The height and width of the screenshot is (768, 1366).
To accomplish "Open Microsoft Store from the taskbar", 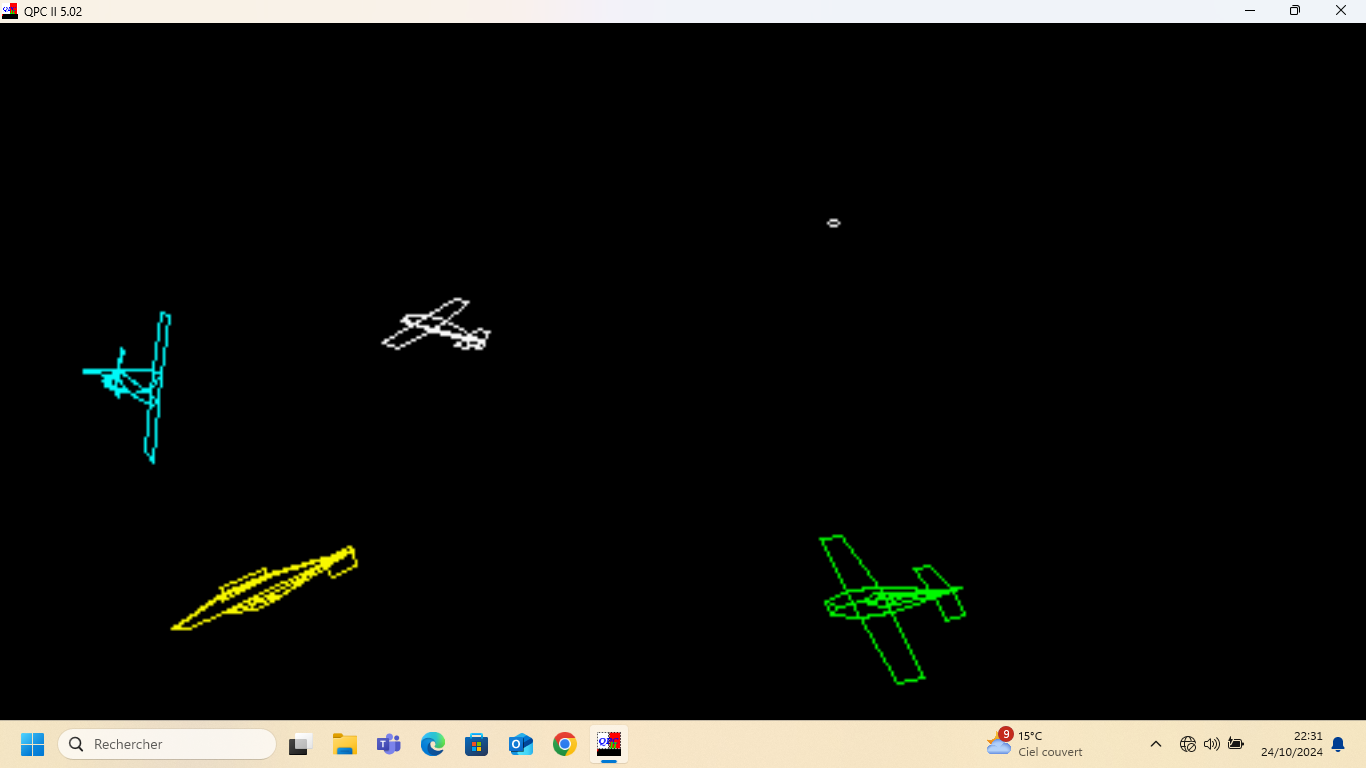I will tap(477, 744).
